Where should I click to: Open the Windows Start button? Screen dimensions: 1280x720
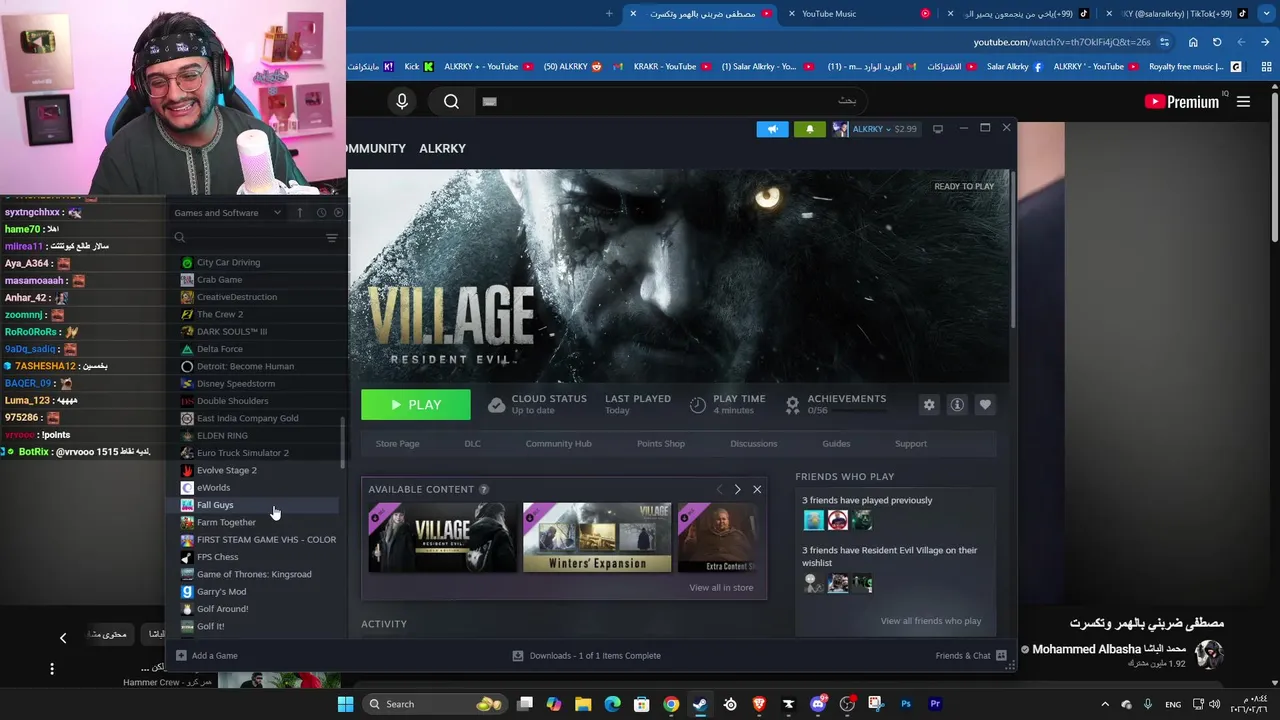click(345, 704)
